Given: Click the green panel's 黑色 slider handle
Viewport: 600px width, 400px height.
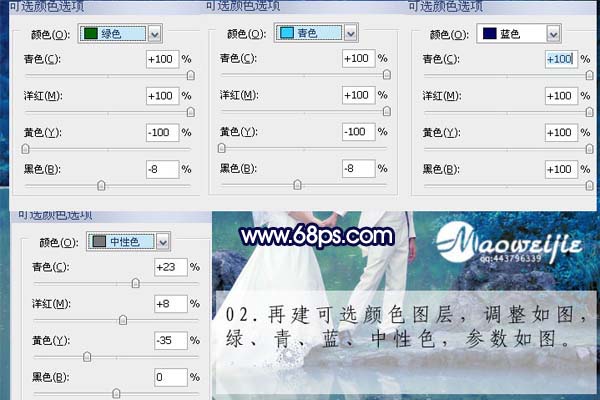Looking at the screenshot, I should click(x=102, y=185).
